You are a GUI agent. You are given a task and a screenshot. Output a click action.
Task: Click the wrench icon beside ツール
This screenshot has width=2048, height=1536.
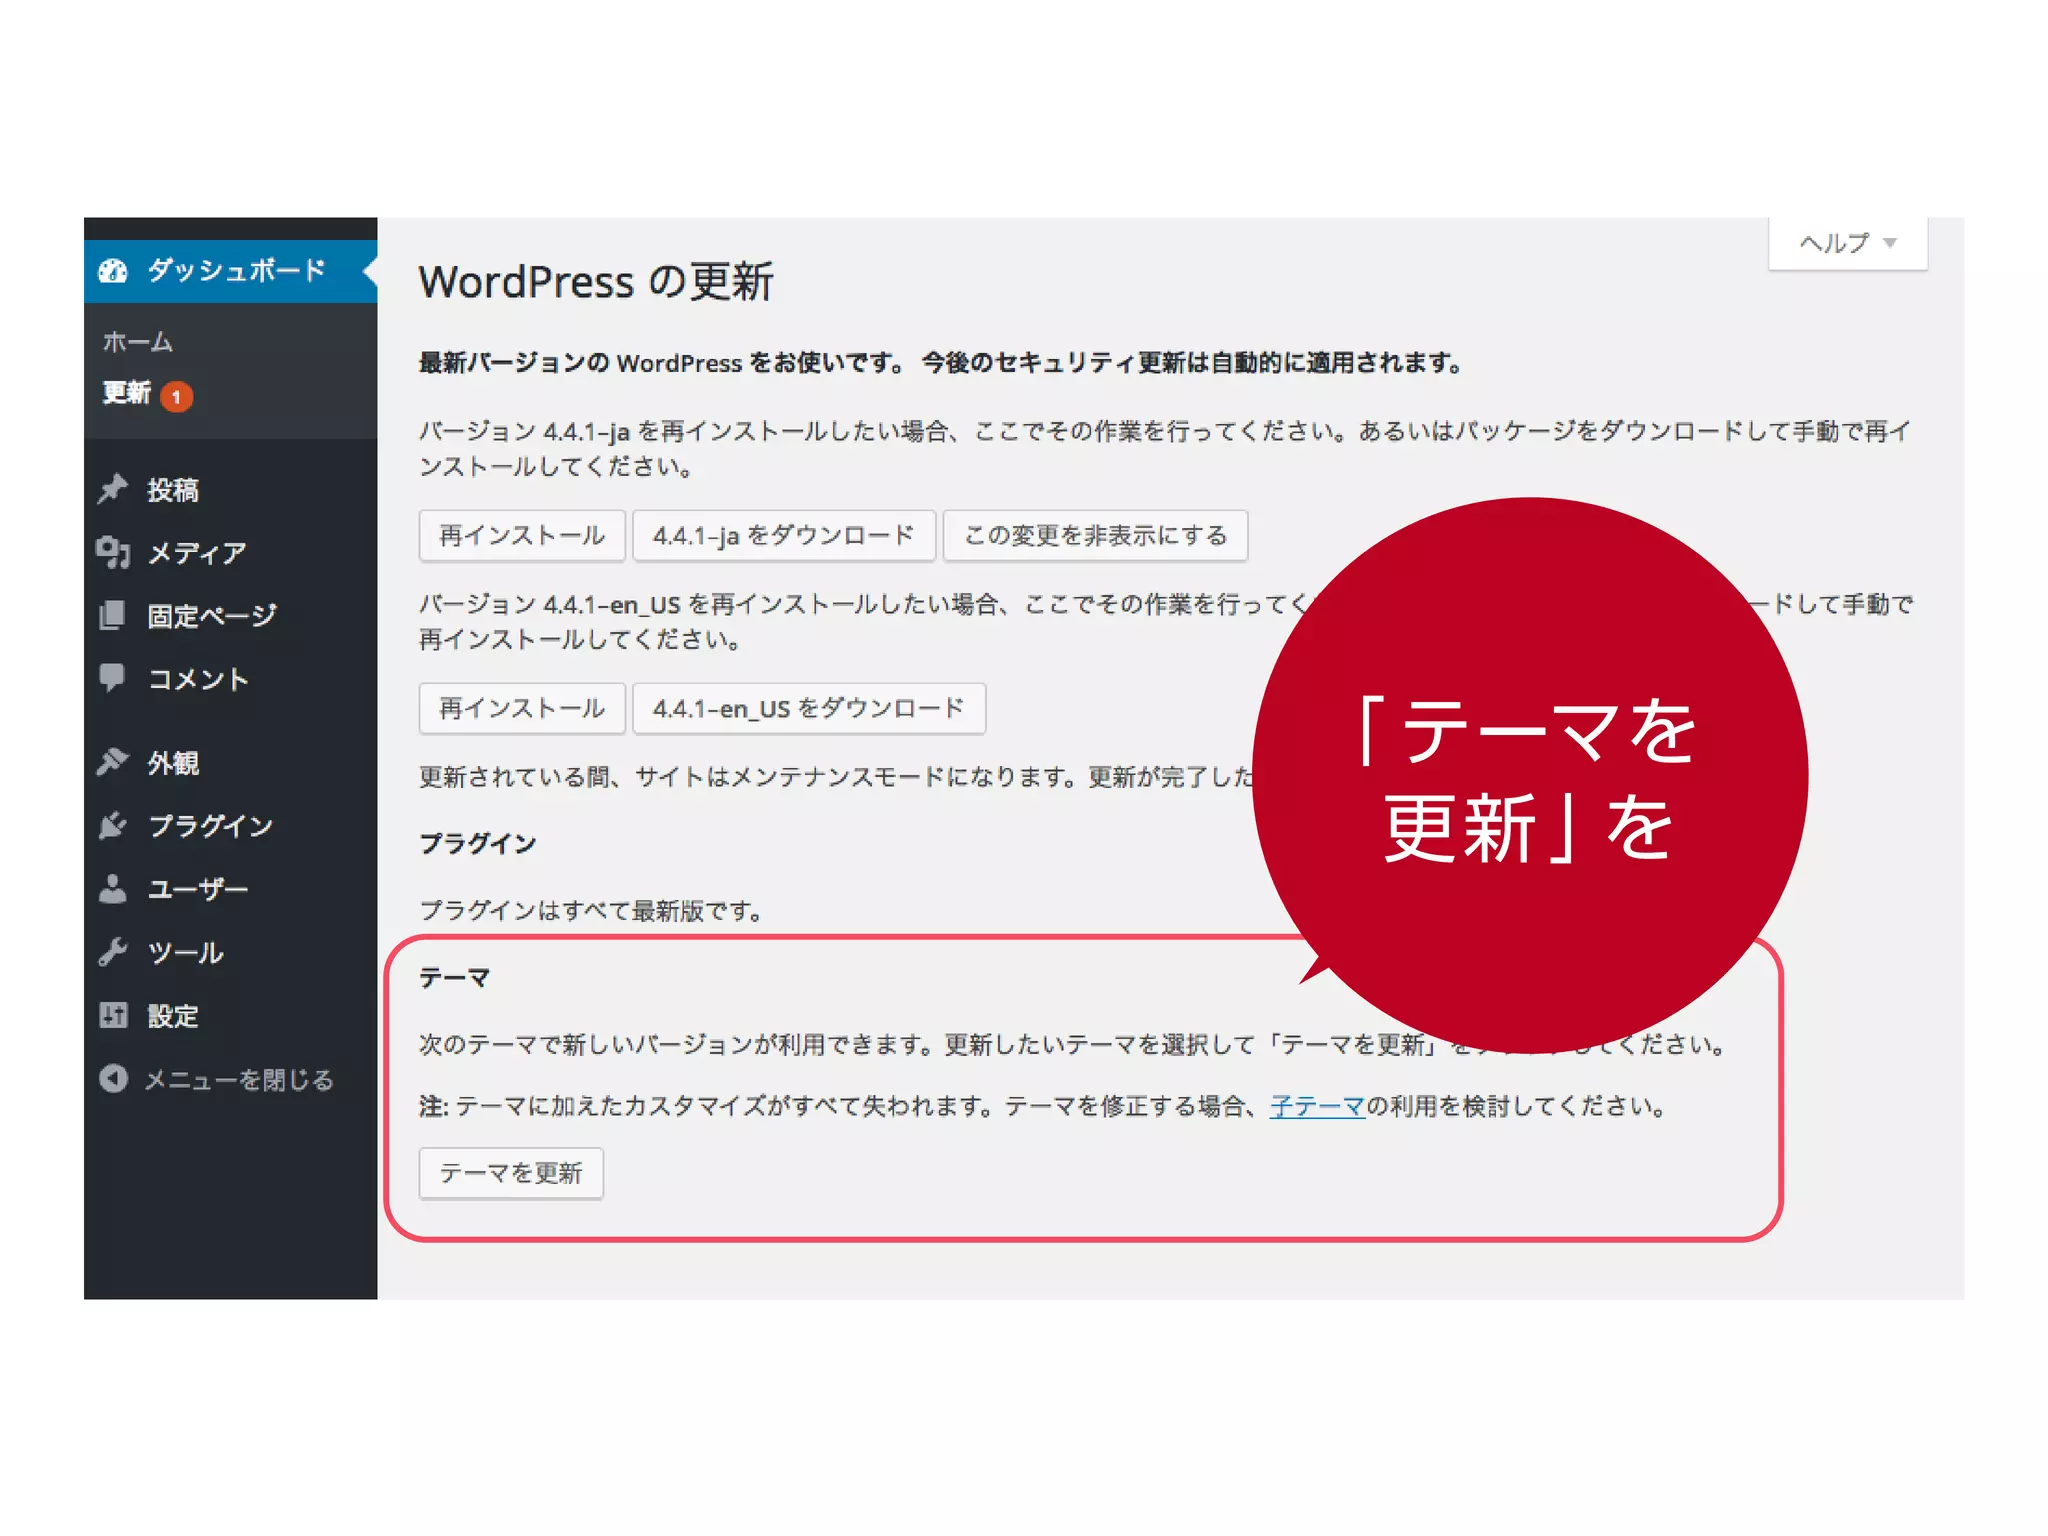click(113, 952)
